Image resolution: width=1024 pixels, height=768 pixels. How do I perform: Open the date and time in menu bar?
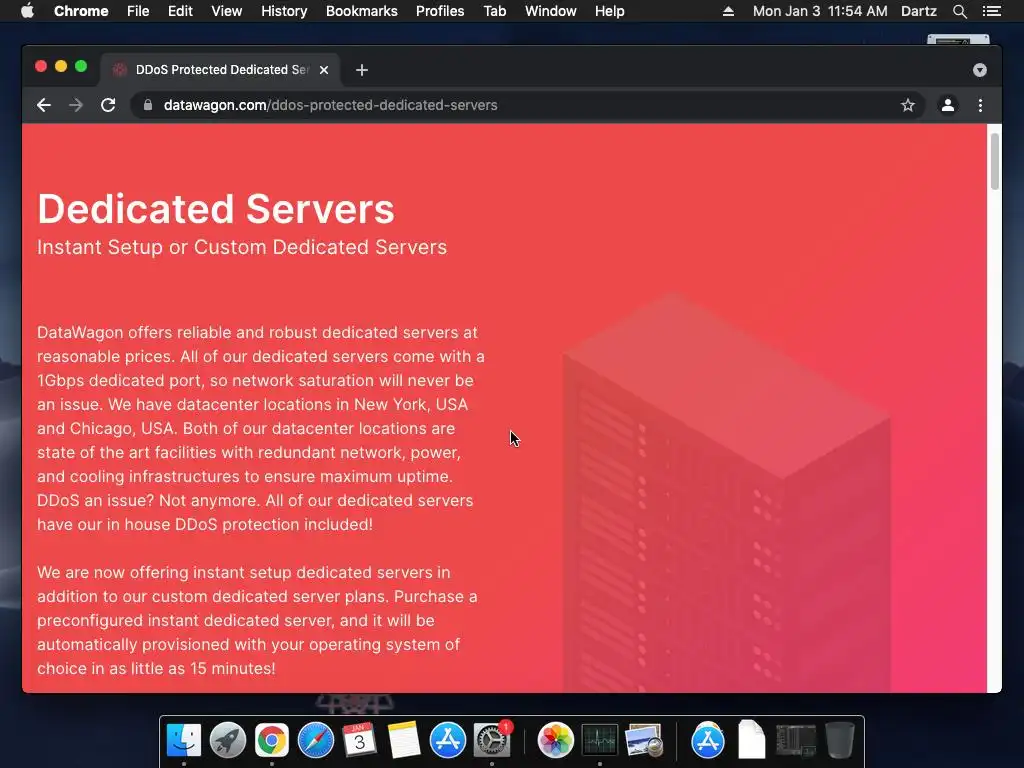(820, 11)
